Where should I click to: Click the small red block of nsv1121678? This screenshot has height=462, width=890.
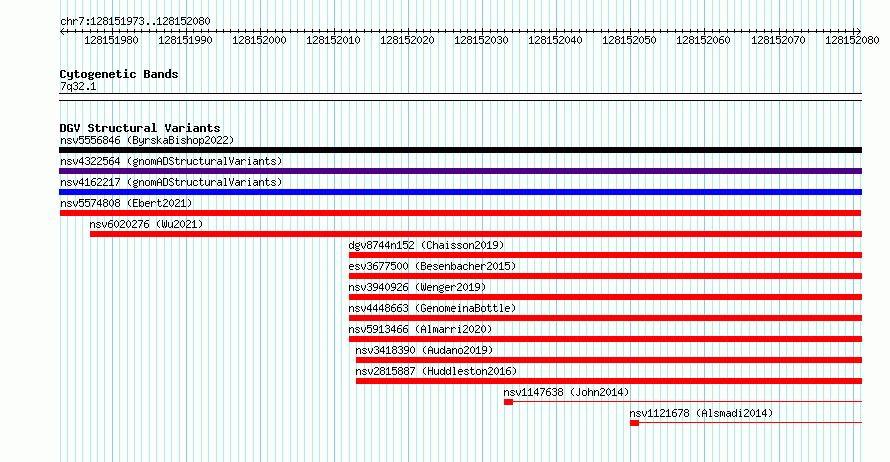point(634,423)
